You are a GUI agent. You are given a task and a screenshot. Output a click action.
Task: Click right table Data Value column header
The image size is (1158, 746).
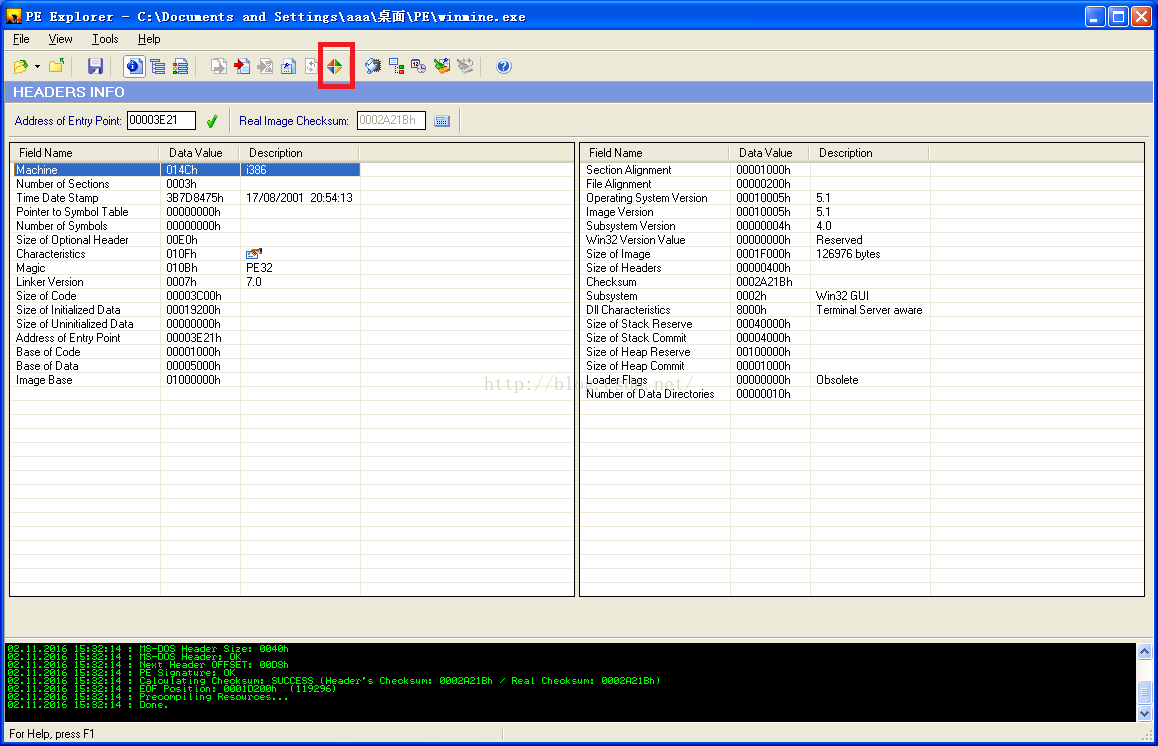point(770,153)
